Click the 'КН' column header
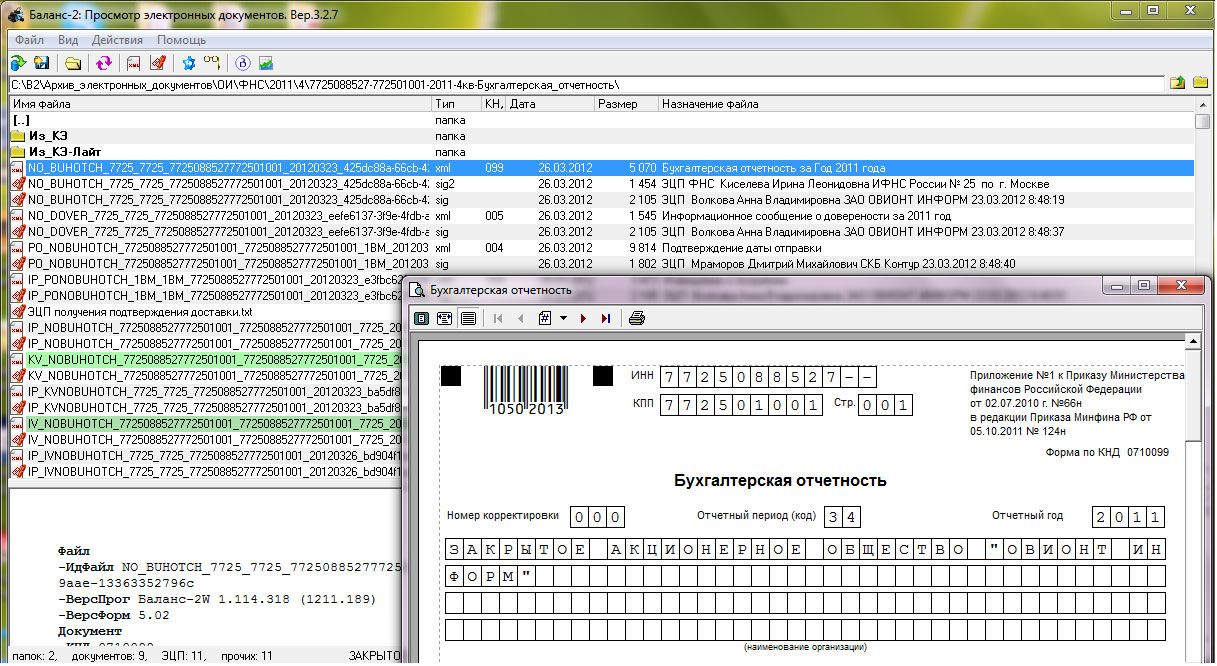This screenshot has height=666, width=1217. 494,104
